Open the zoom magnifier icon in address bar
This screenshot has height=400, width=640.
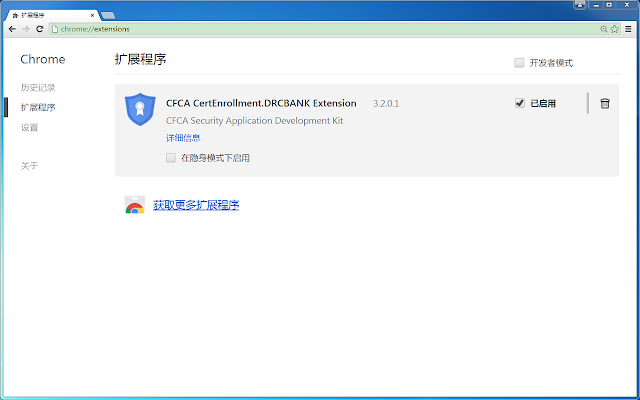coord(604,29)
